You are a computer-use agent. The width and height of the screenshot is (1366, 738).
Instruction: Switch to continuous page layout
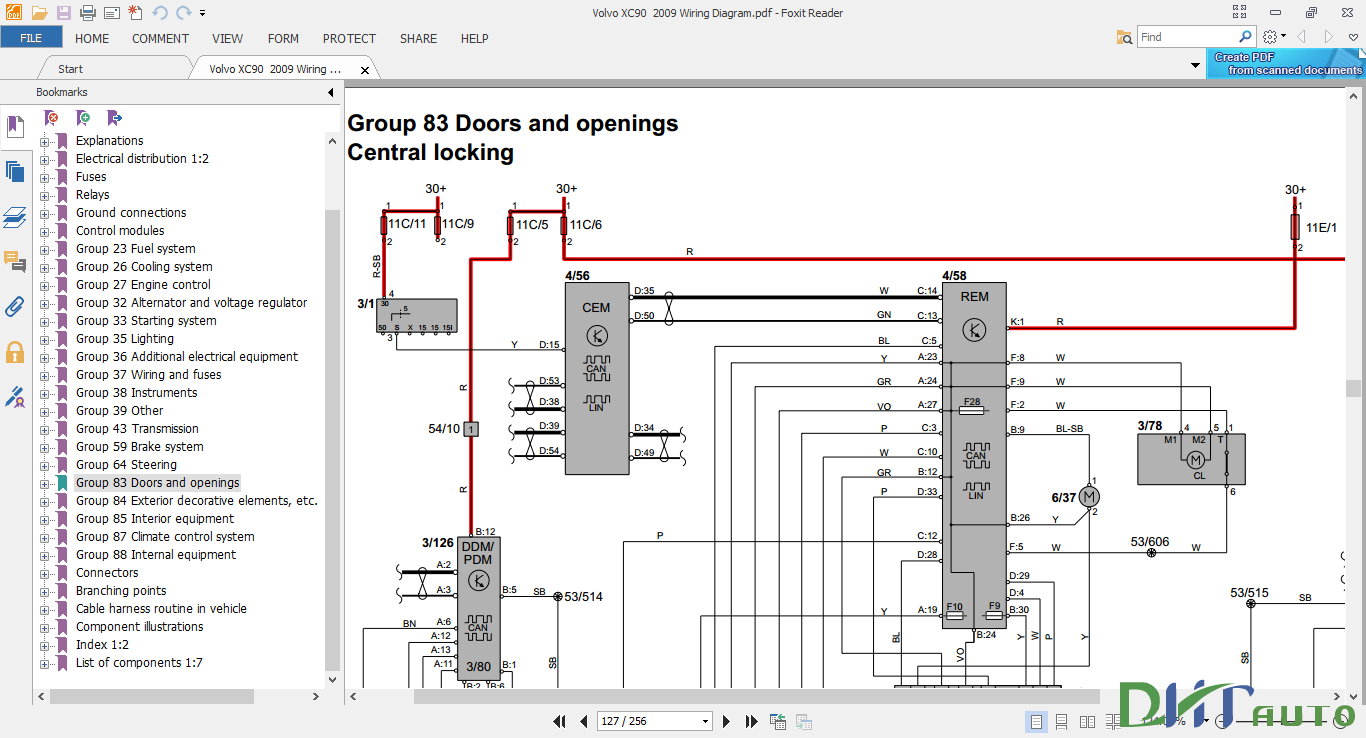[1062, 721]
